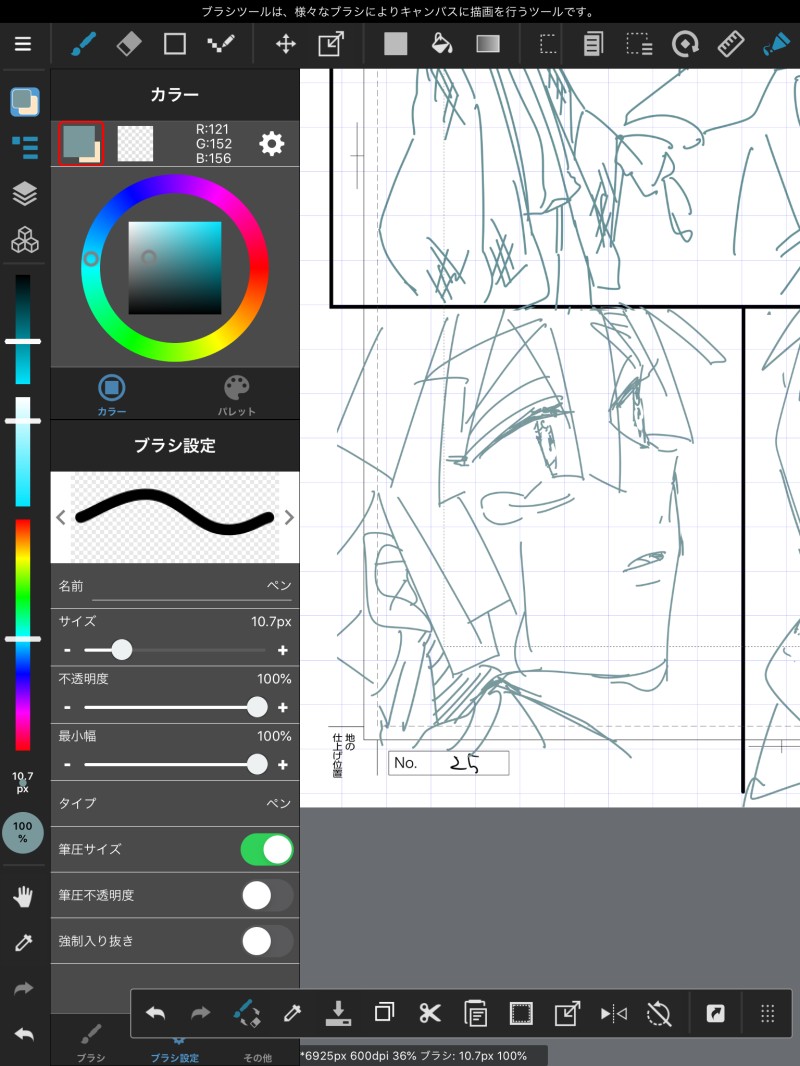Viewport: 800px width, 1066px height.
Task: Open the tool settings list sidebar icon
Action: click(x=25, y=147)
